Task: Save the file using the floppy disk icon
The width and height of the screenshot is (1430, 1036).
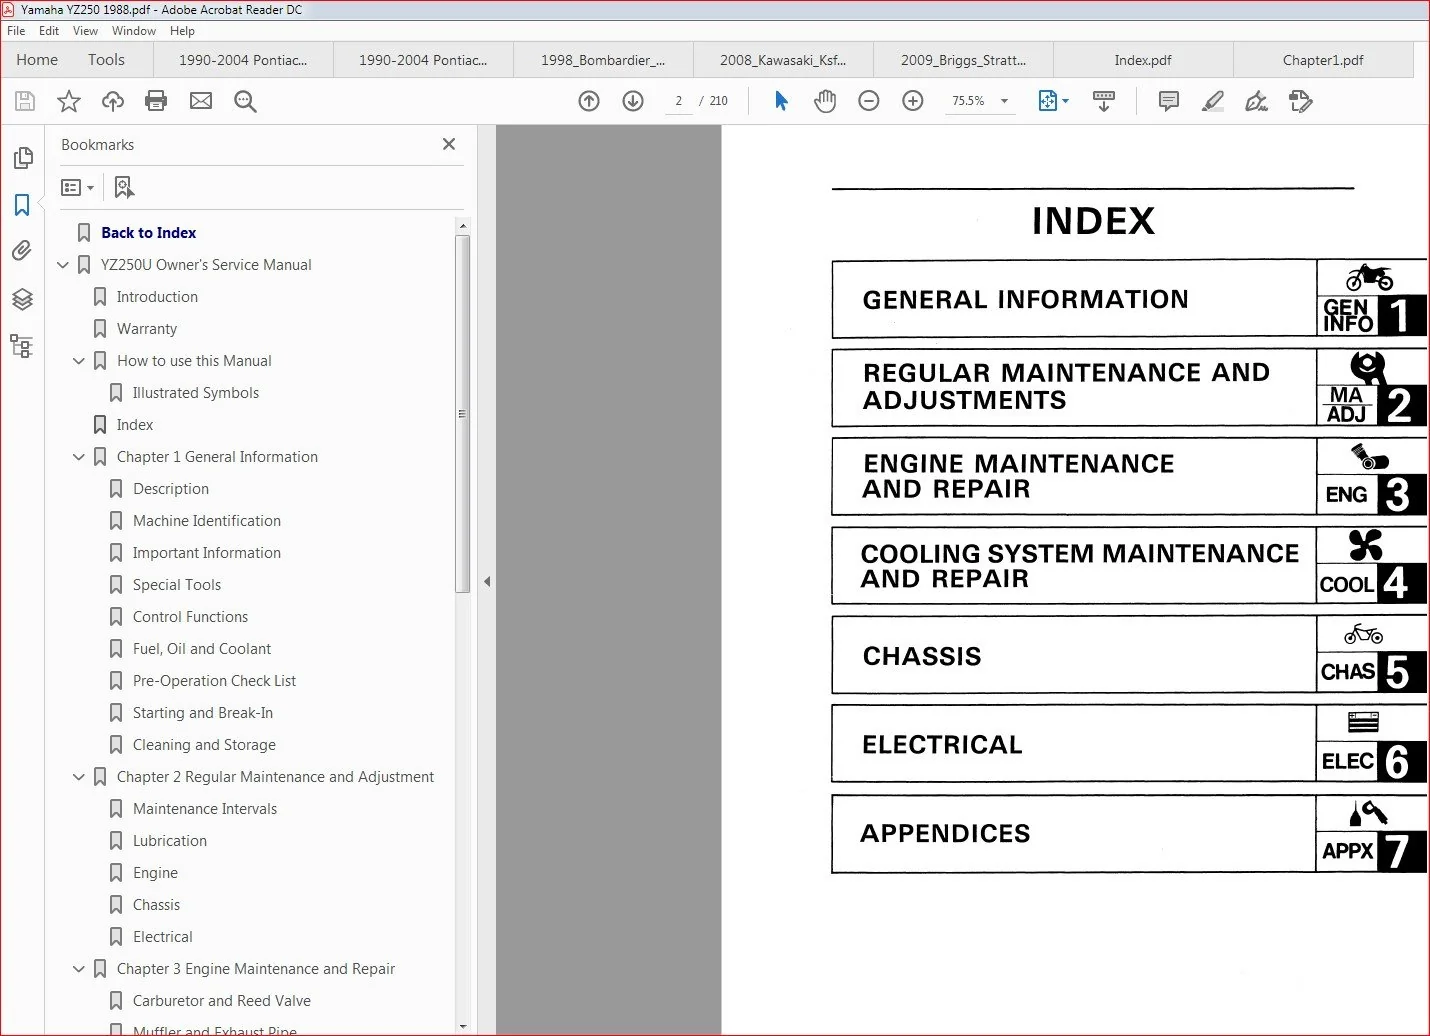Action: pyautogui.click(x=25, y=101)
